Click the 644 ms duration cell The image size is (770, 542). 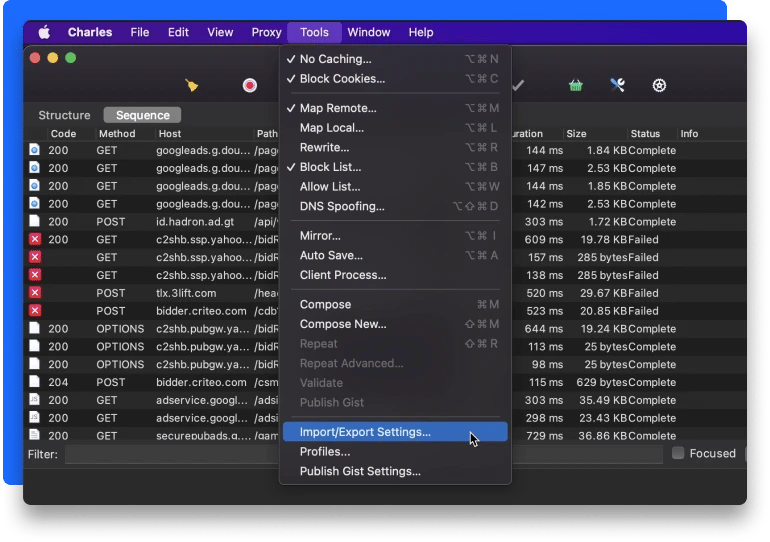tap(543, 328)
